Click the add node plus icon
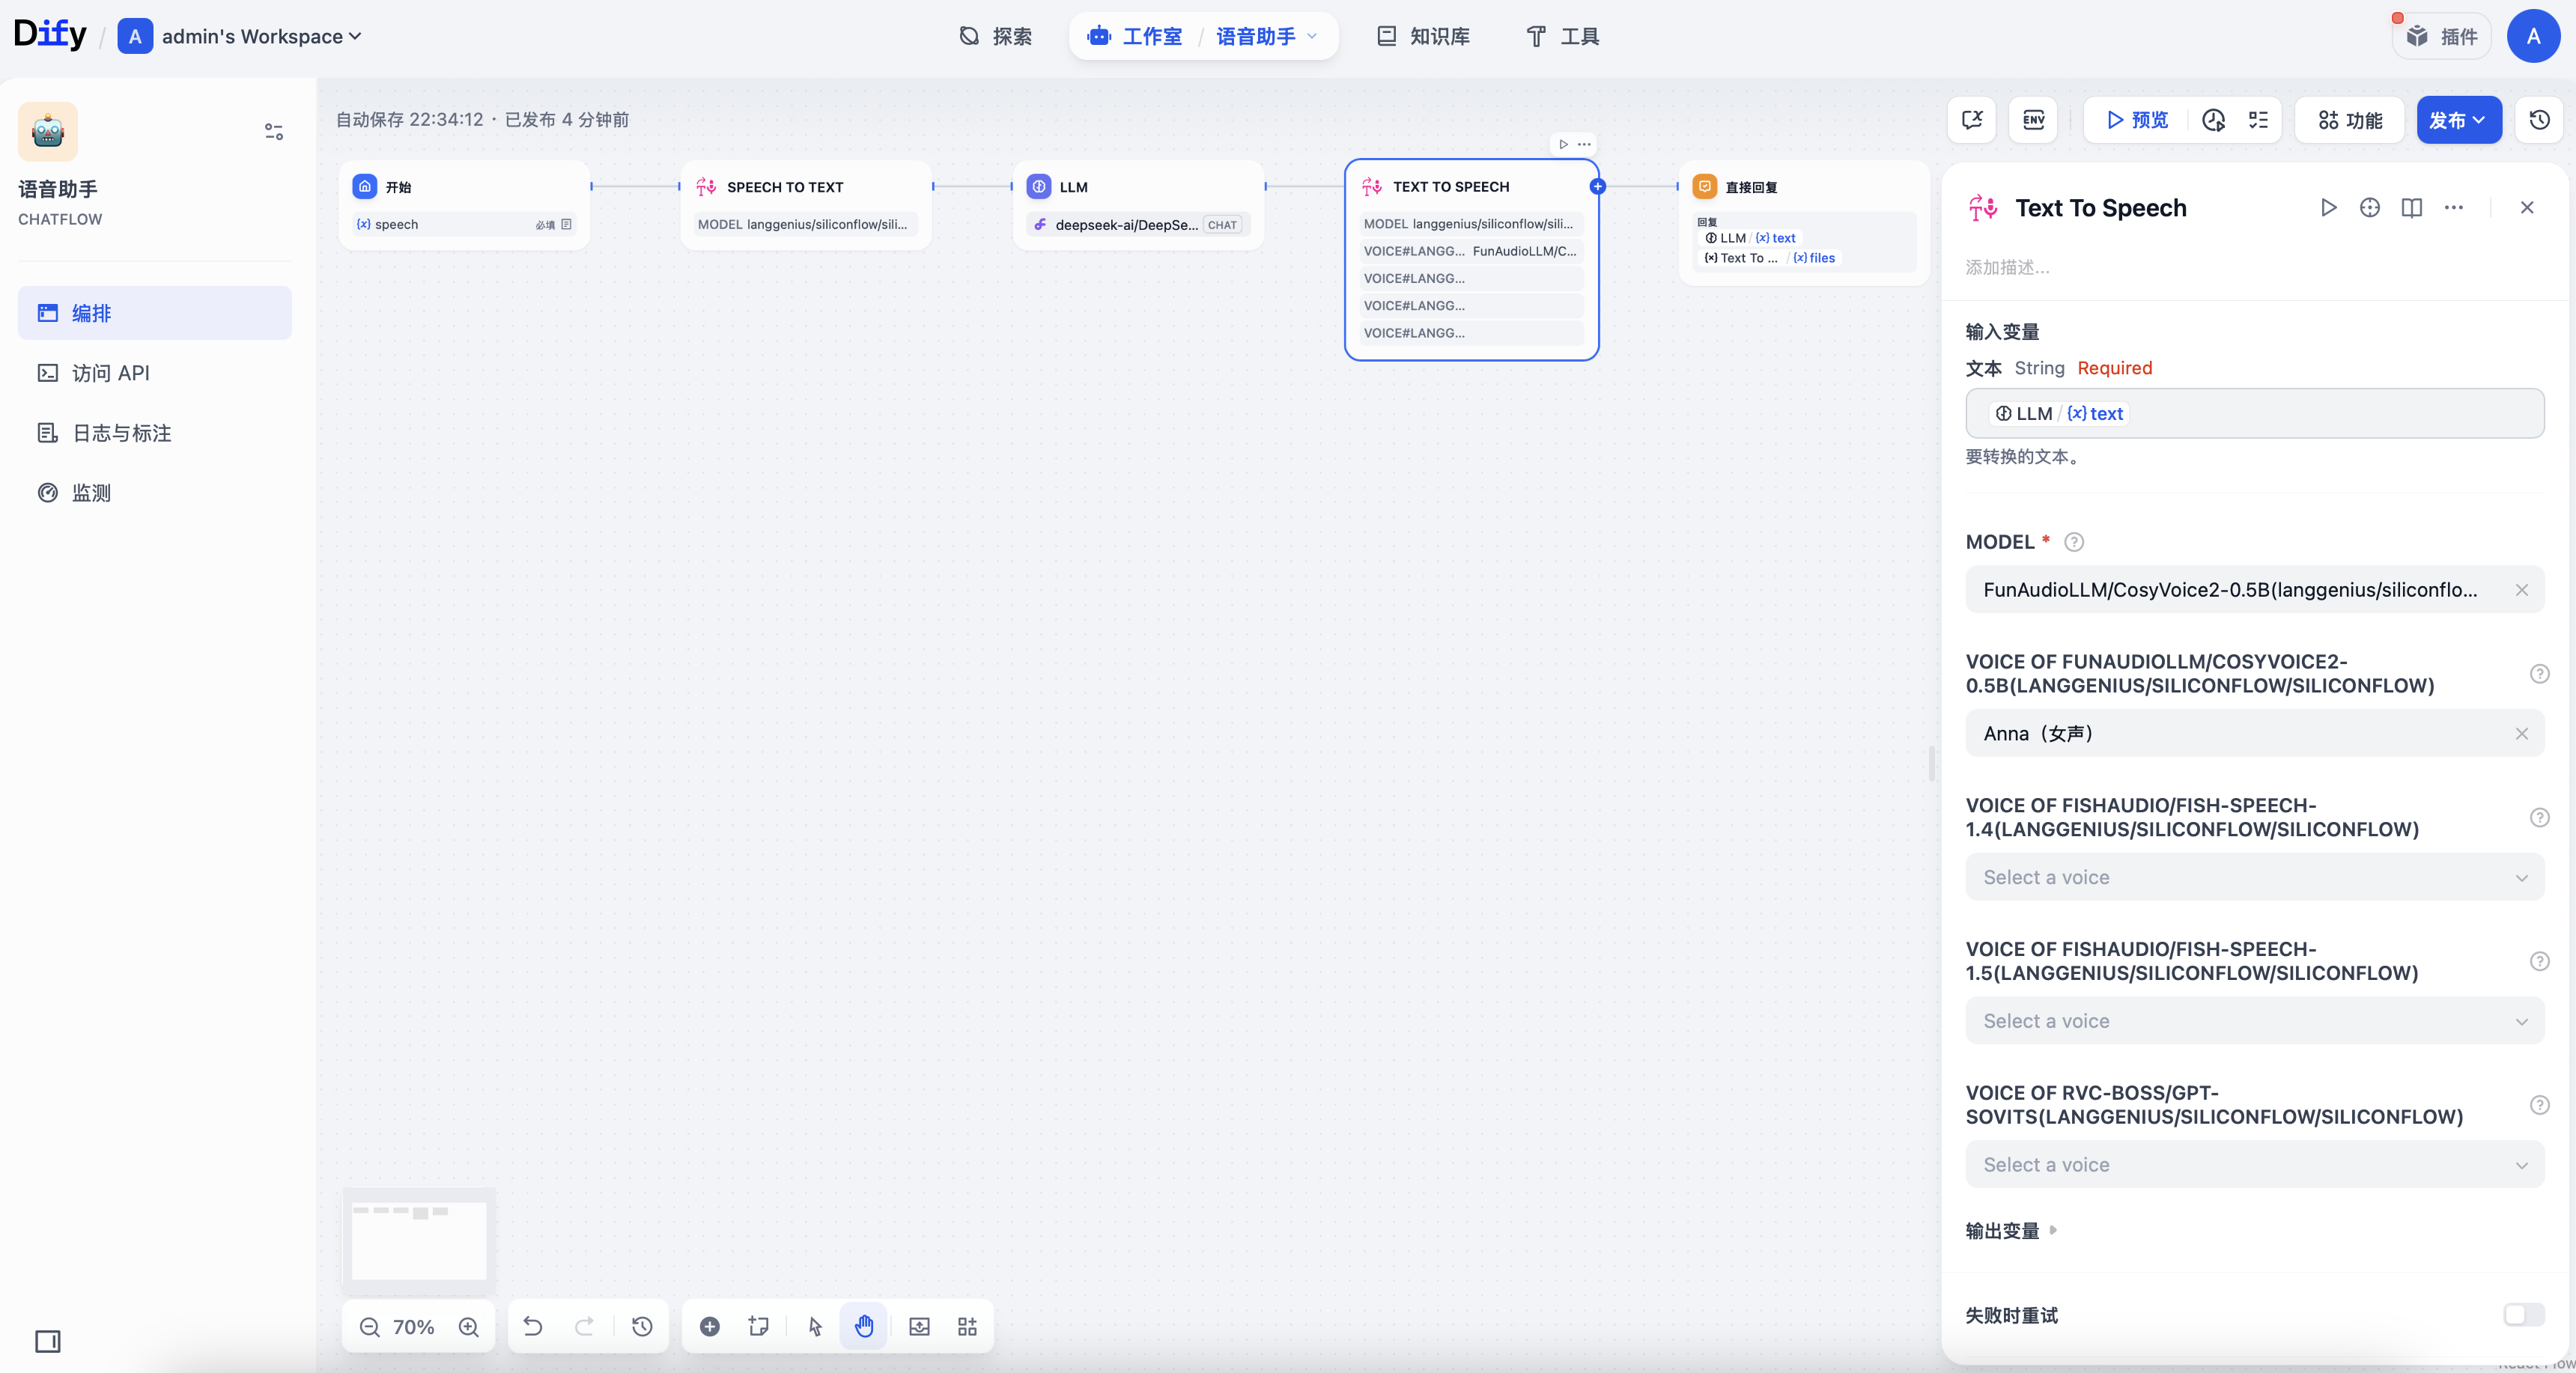This screenshot has height=1373, width=2576. pyautogui.click(x=709, y=1327)
